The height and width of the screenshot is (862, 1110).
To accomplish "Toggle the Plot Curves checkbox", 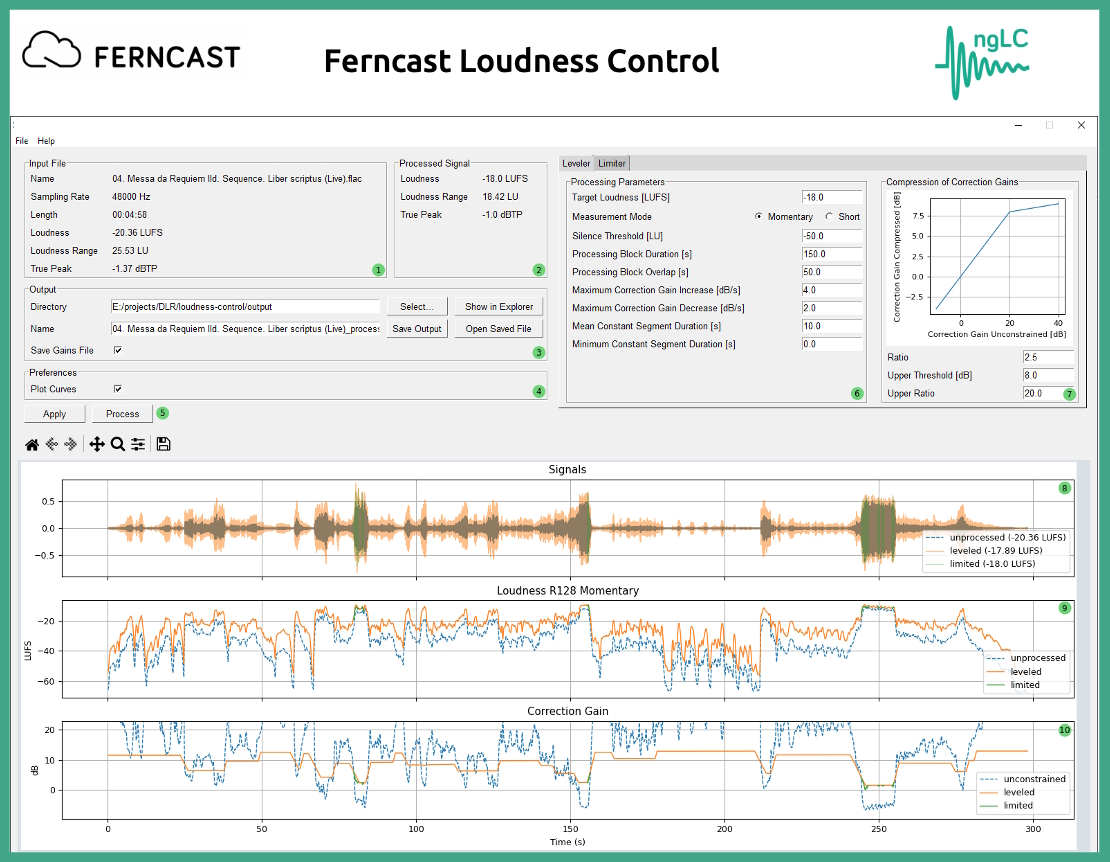I will [x=118, y=389].
